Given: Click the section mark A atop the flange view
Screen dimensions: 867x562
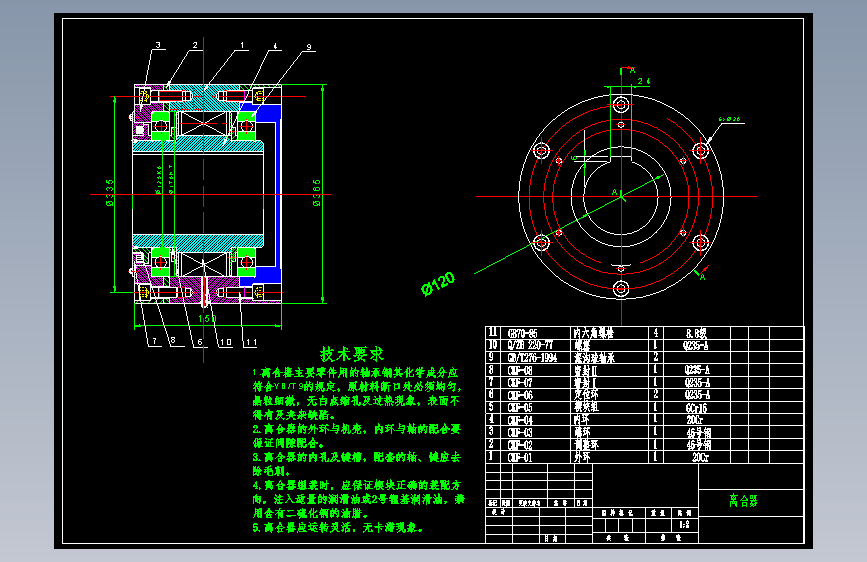Looking at the screenshot, I should coord(633,70).
